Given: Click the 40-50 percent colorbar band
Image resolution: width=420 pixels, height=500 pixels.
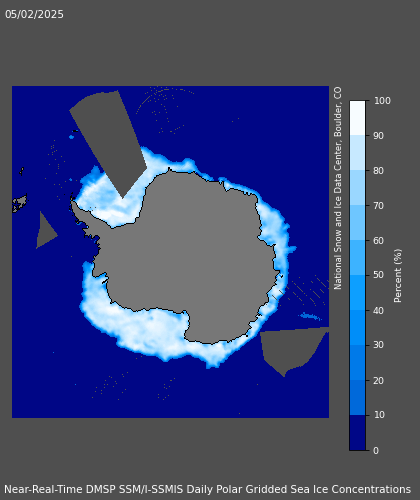Looking at the screenshot, I should tap(357, 293).
